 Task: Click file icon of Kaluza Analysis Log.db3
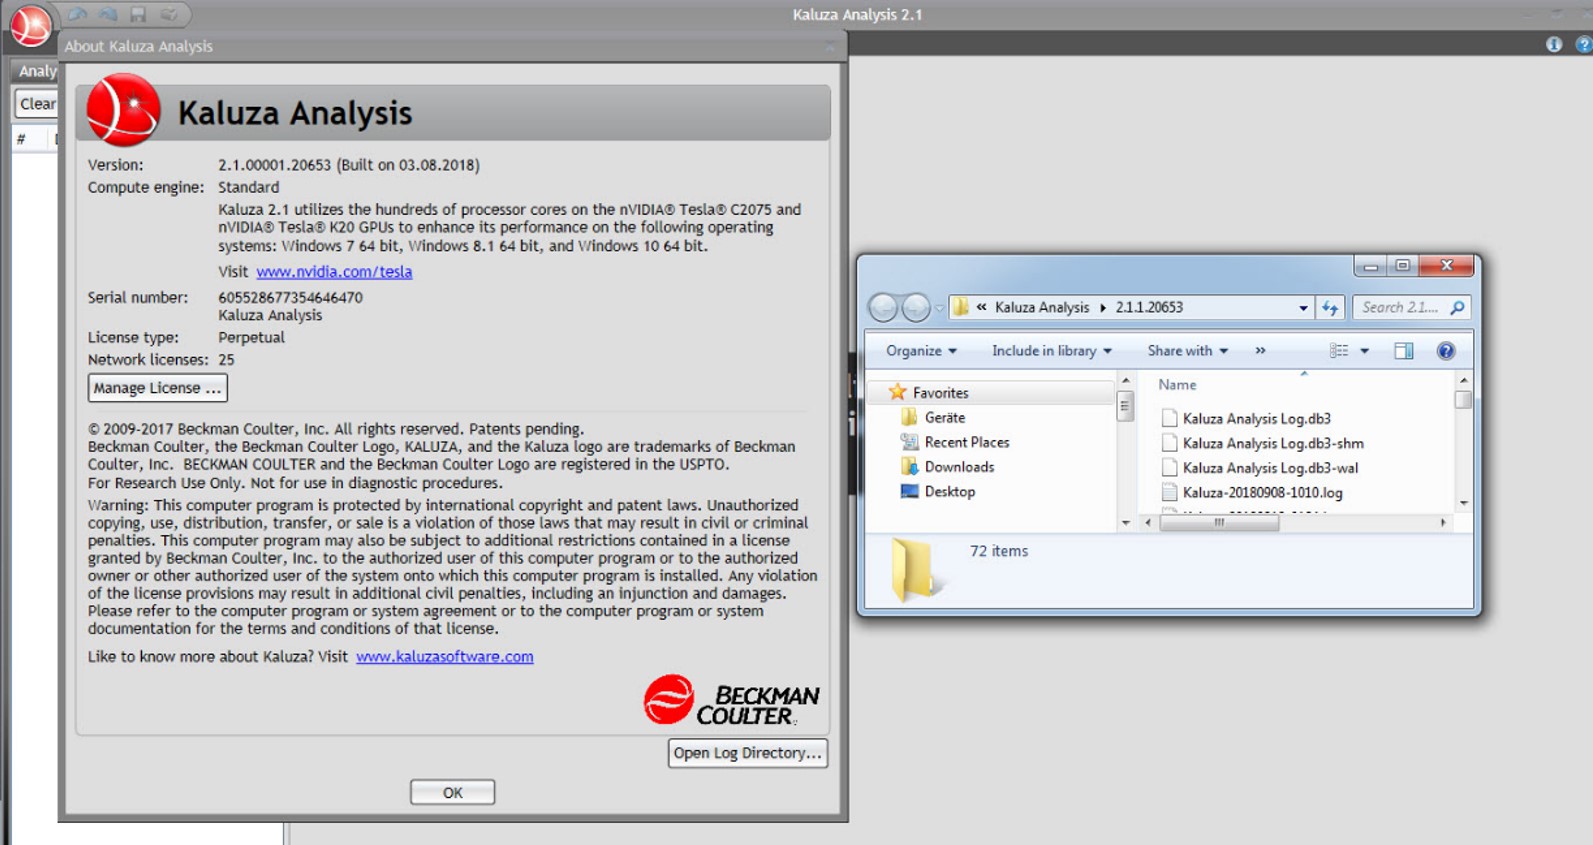tap(1169, 418)
